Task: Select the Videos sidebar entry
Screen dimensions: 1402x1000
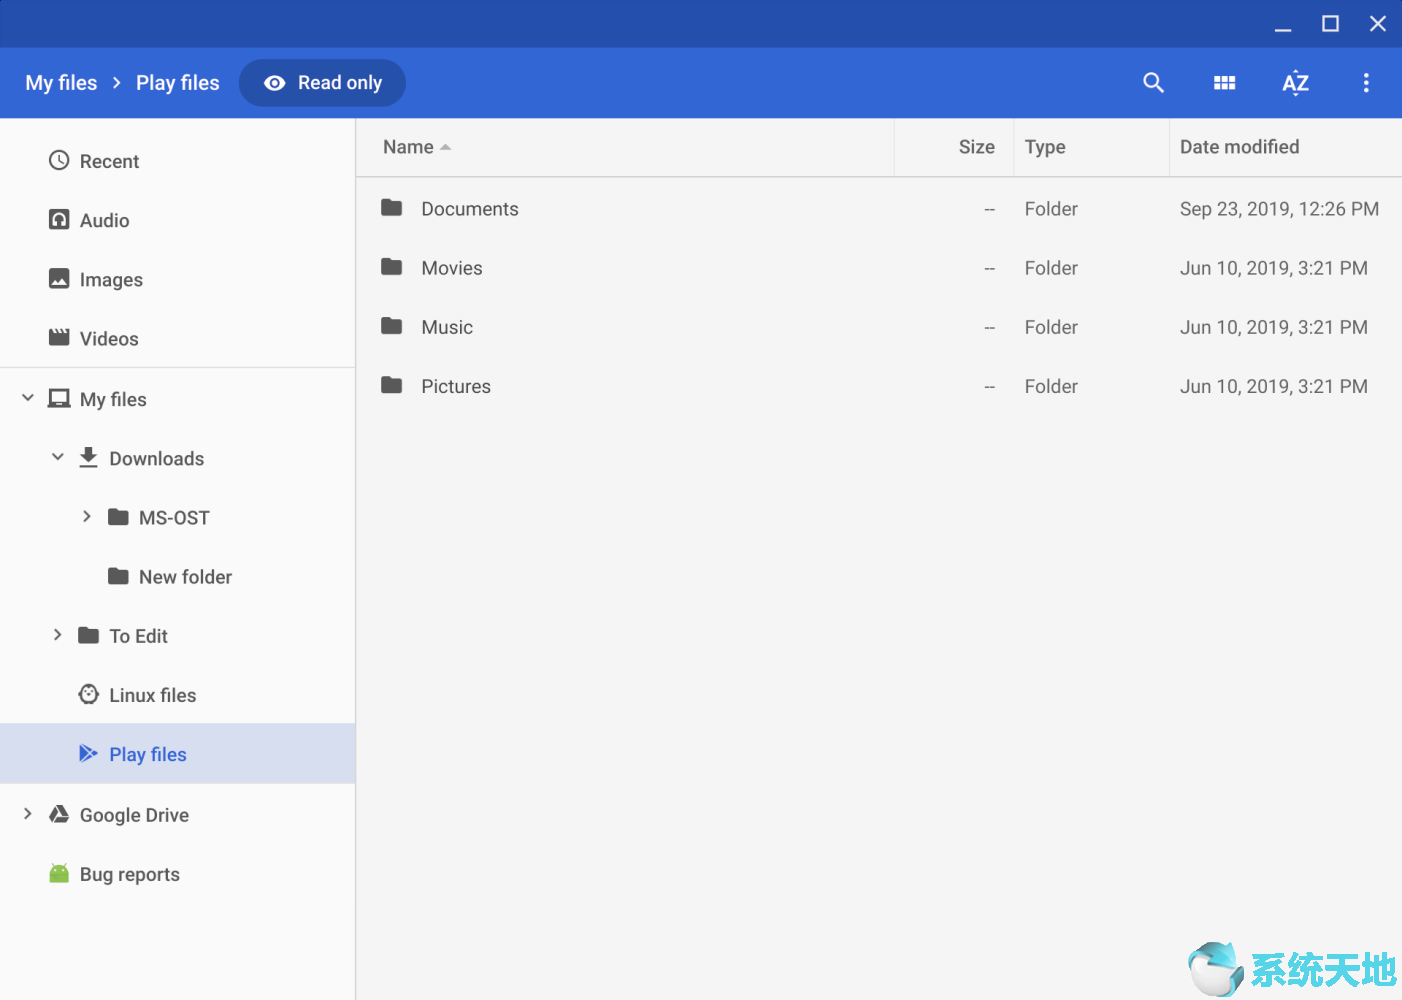Action: [x=178, y=338]
